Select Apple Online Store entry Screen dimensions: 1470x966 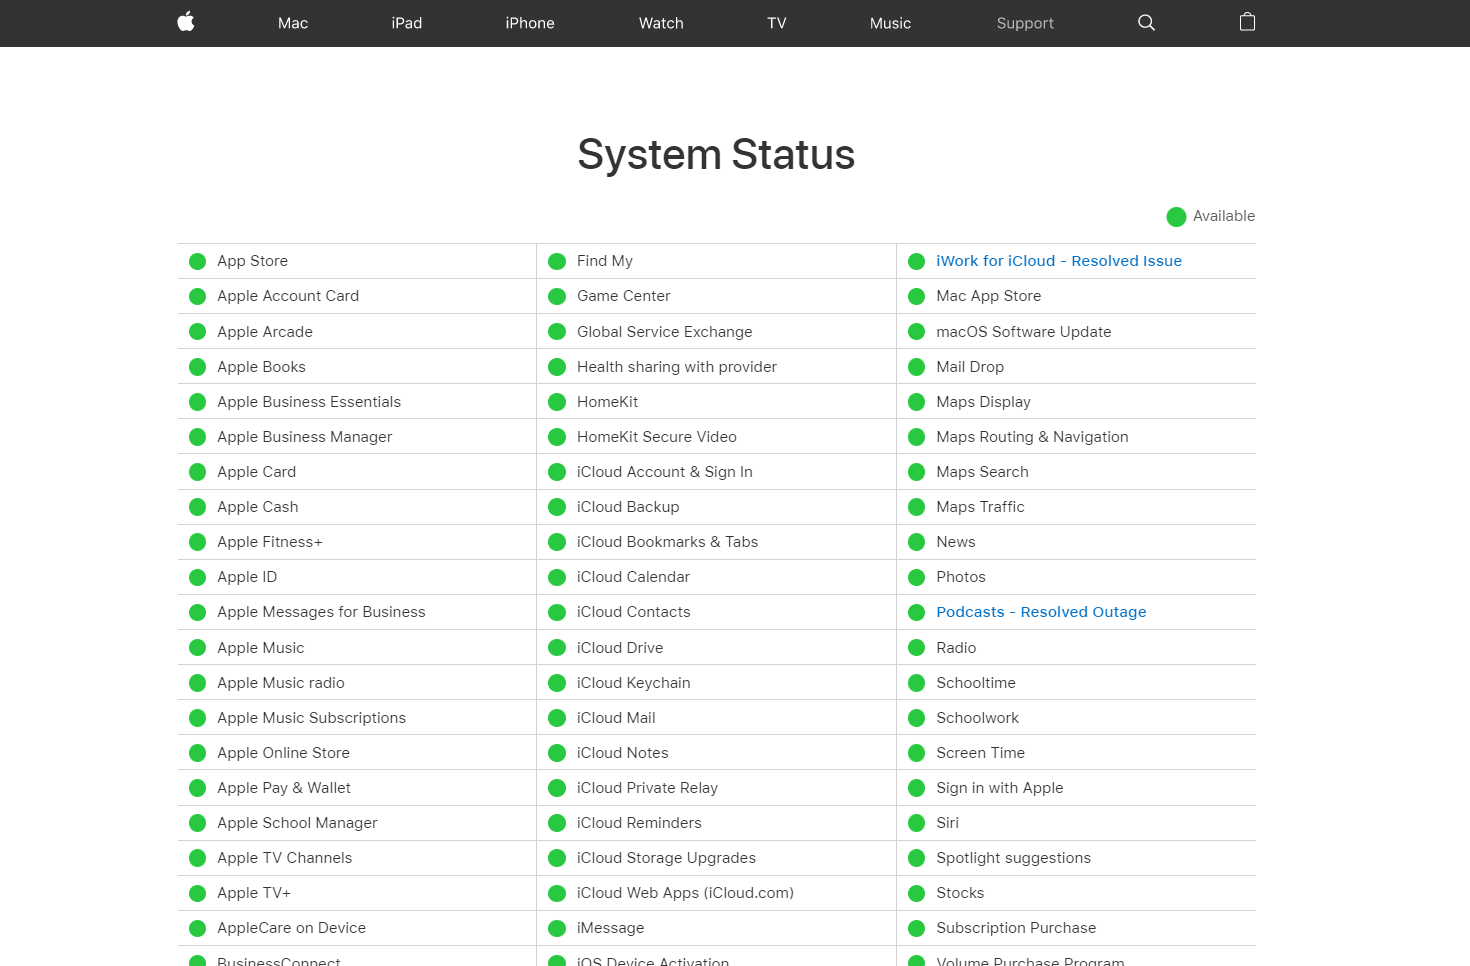[284, 753]
